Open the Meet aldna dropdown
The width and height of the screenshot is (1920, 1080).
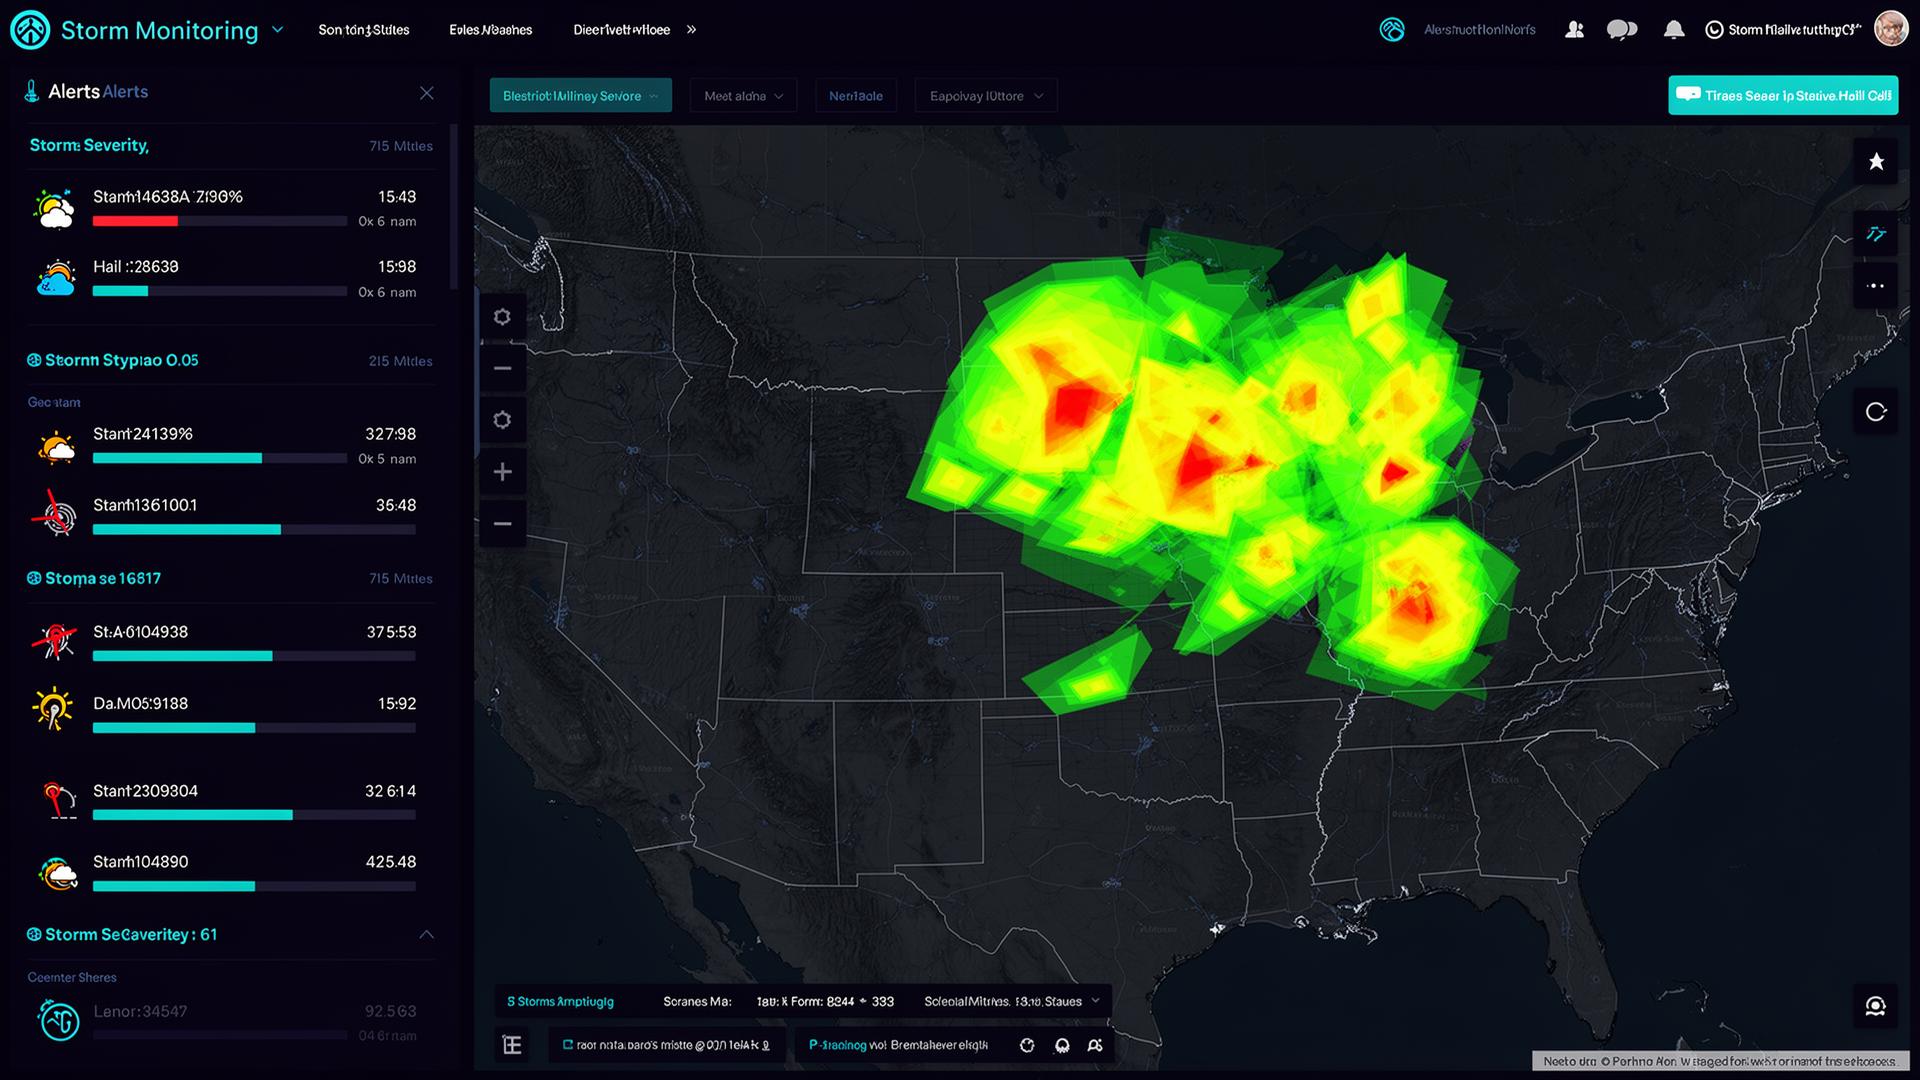point(743,95)
